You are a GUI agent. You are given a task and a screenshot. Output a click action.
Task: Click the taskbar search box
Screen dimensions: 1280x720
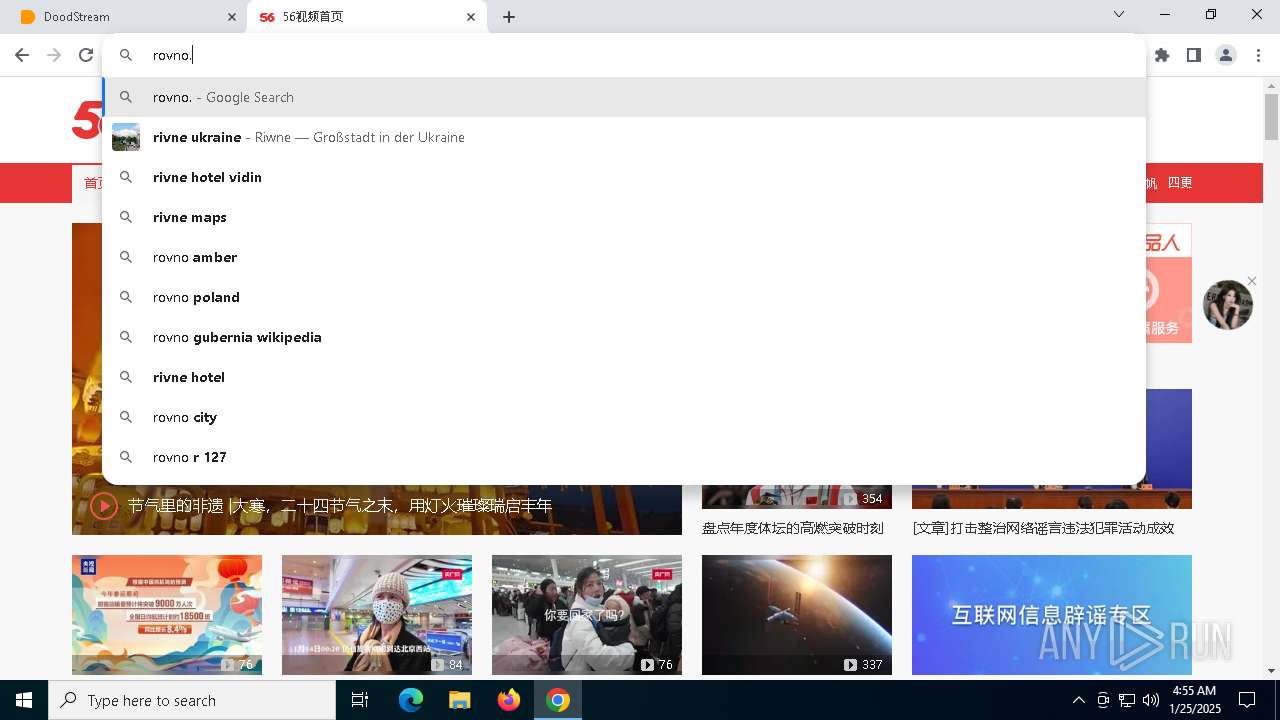pos(192,700)
